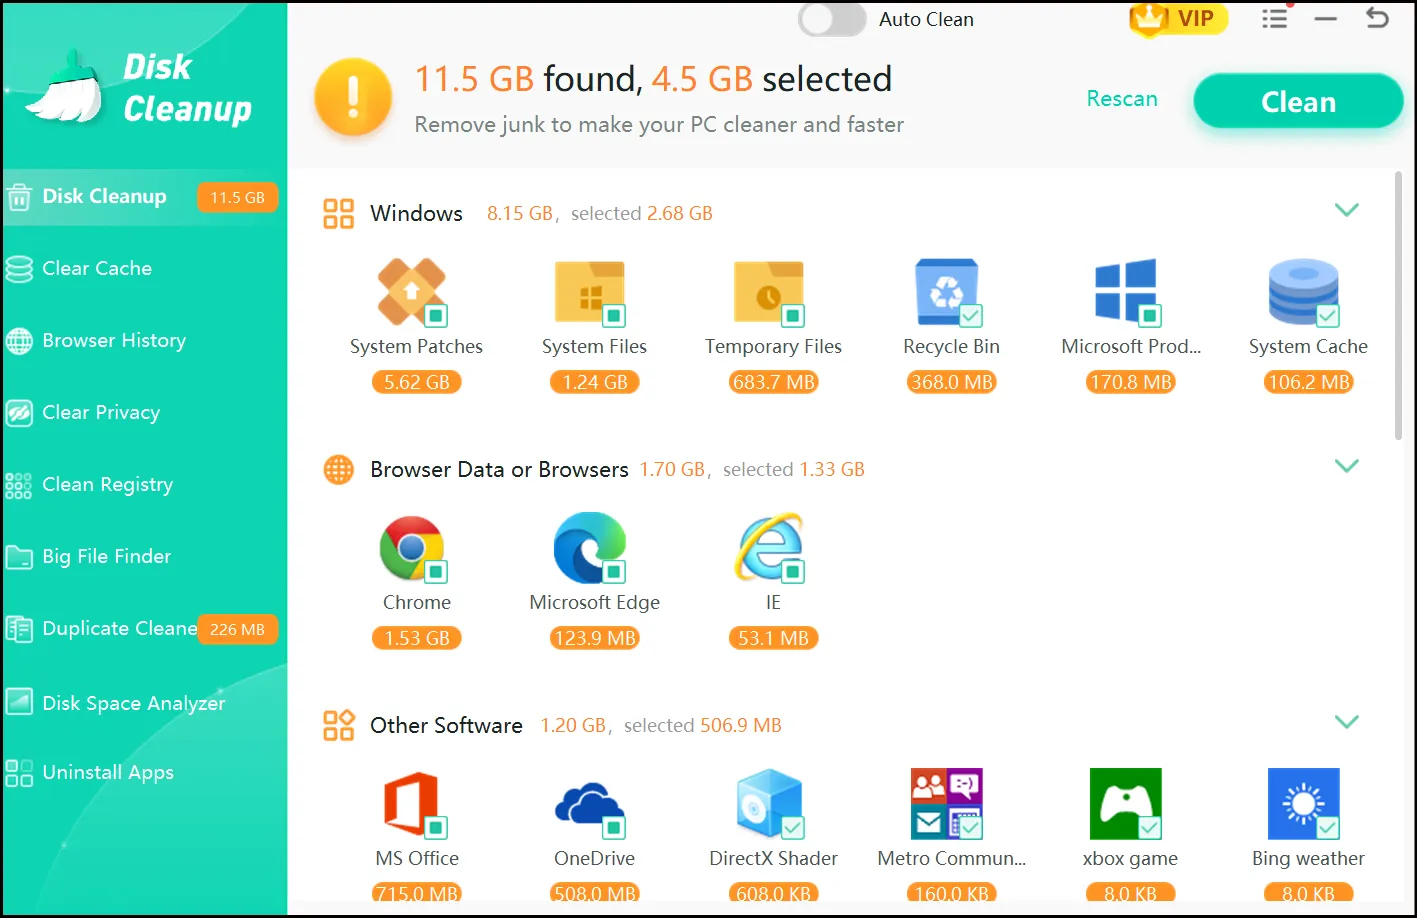Open Uninstall Apps in the sidebar
Viewport: 1417px width, 918px height.
(x=144, y=773)
